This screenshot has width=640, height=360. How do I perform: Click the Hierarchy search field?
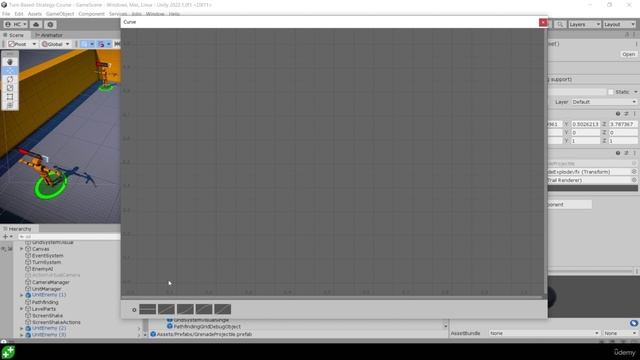tap(69, 236)
